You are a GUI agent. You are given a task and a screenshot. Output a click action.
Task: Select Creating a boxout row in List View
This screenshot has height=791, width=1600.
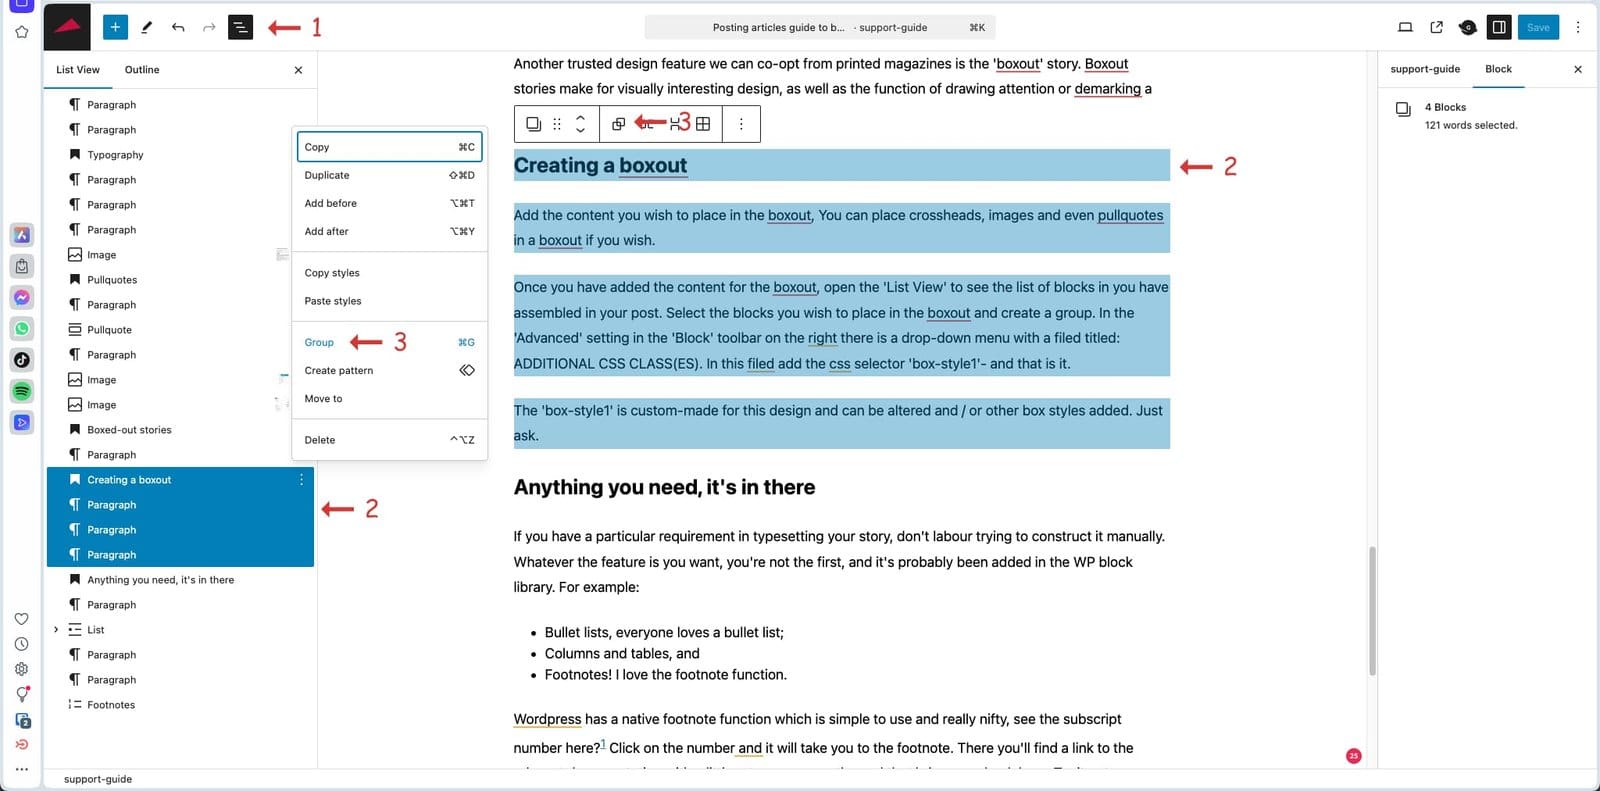click(180, 480)
